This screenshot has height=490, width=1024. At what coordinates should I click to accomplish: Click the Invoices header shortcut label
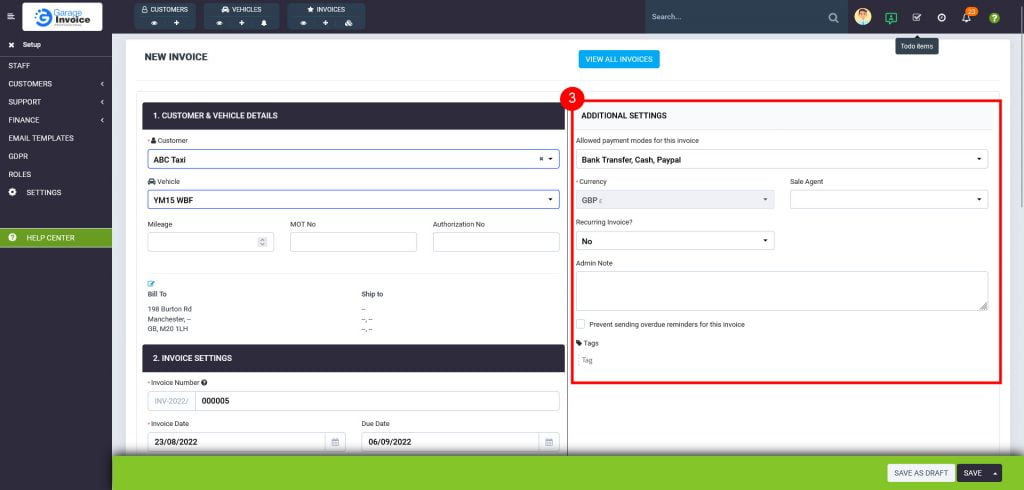326,10
